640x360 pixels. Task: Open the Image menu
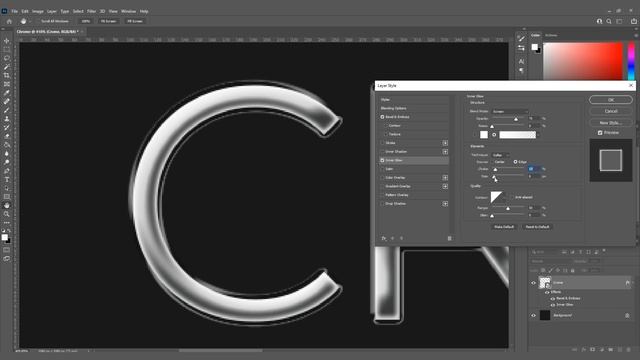38,11
